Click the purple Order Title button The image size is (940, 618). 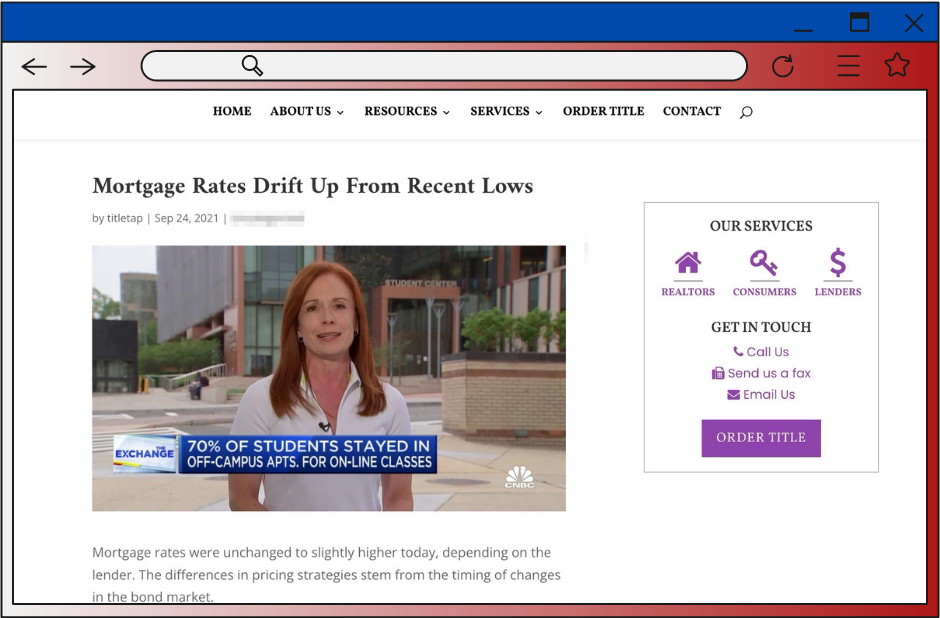[x=761, y=438]
